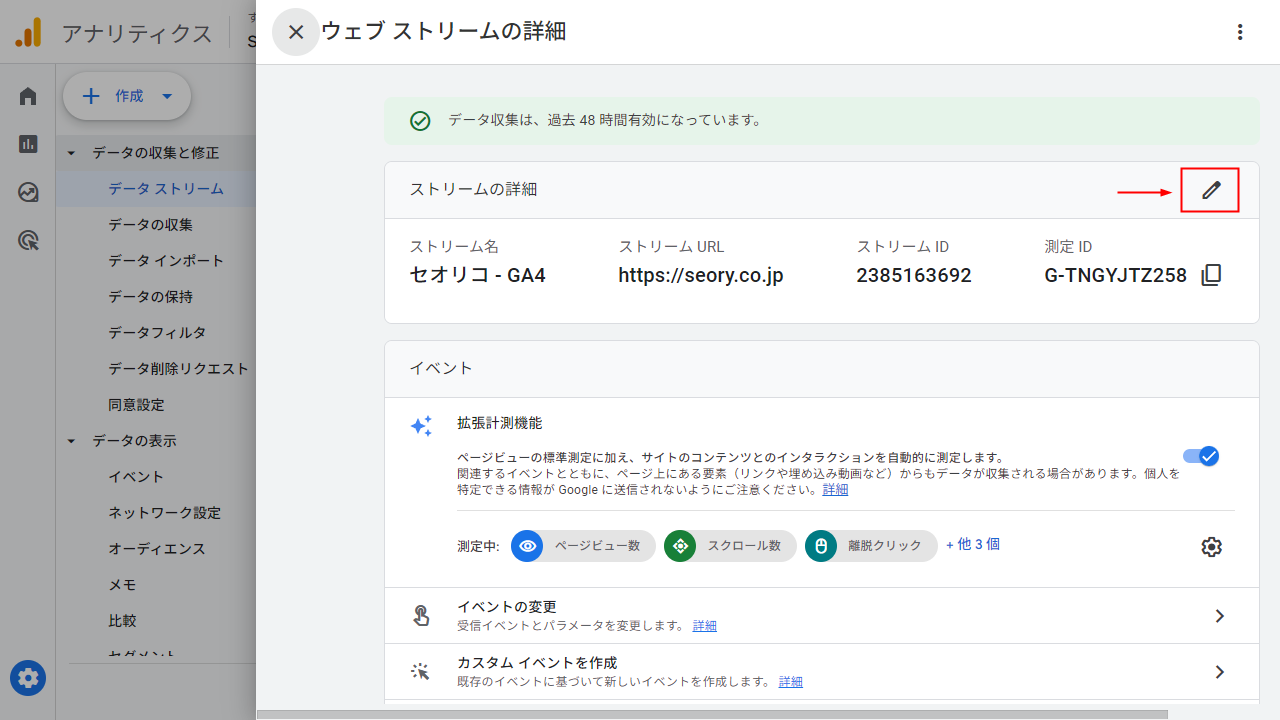Click the +他3個 link to show more measurements
Viewport: 1280px width, 720px height.
972,544
